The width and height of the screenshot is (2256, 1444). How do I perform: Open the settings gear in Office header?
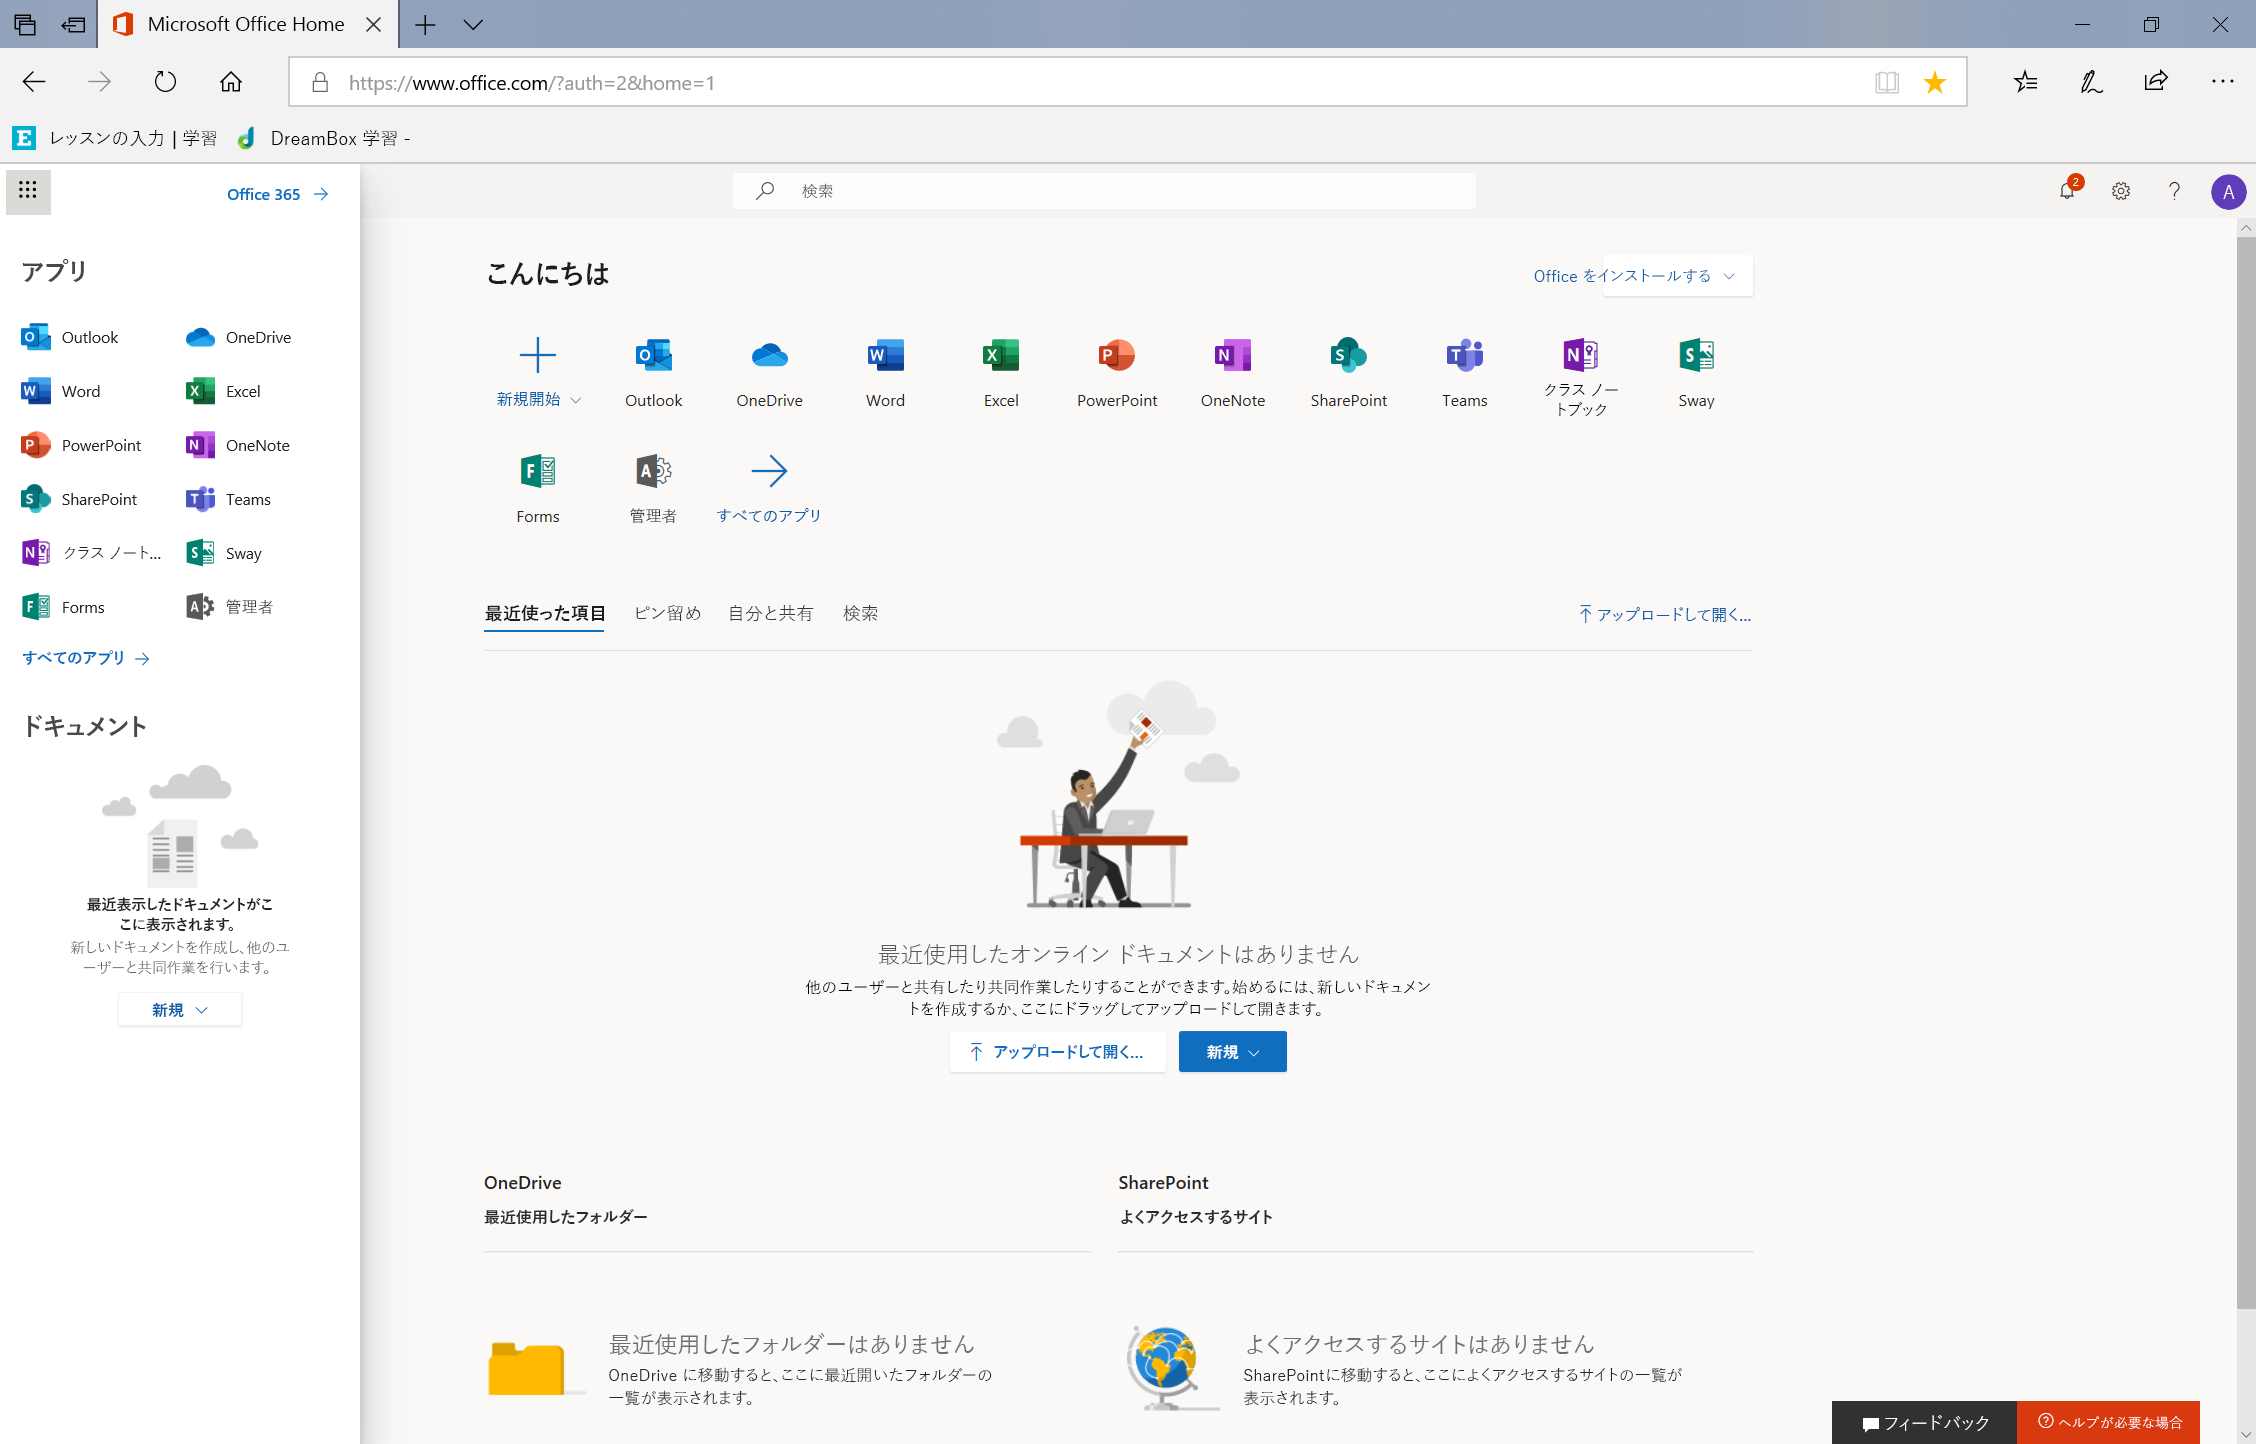pyautogui.click(x=2121, y=191)
